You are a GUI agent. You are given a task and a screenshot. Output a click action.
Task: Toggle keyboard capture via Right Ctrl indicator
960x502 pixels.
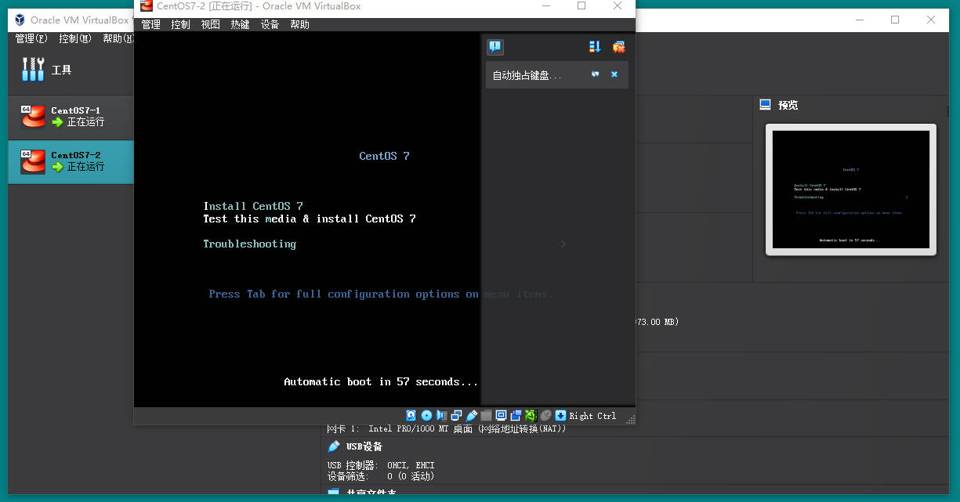click(x=592, y=415)
